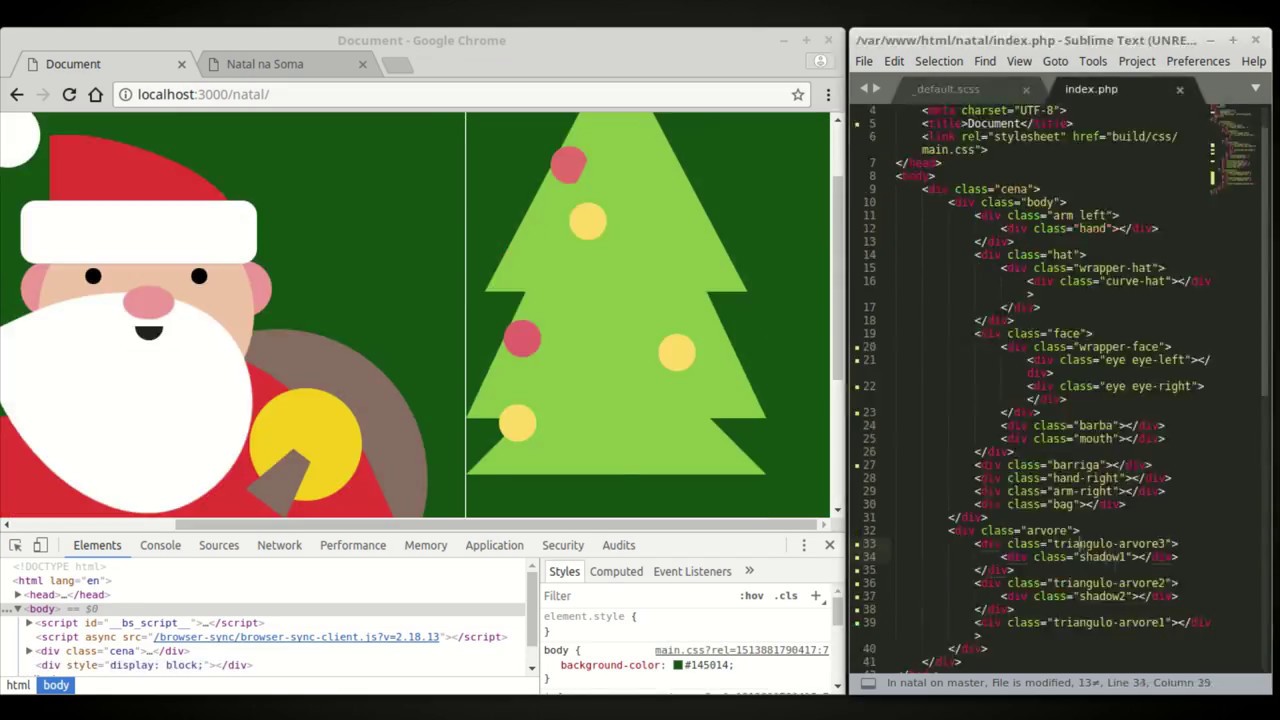Viewport: 1280px width, 720px height.
Task: Open the Security tab
Action: click(x=563, y=545)
